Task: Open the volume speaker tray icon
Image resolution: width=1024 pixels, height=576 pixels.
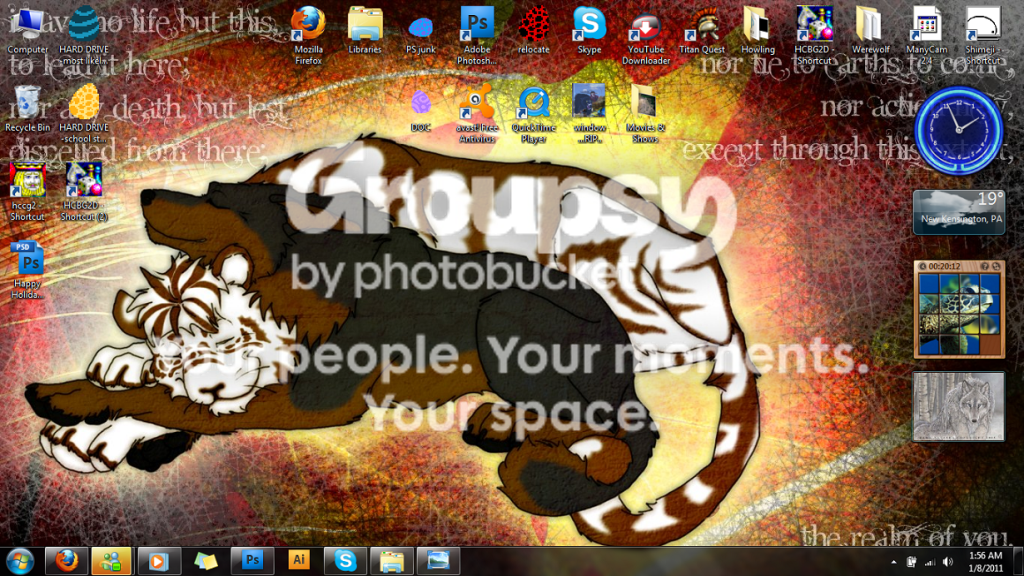Action: 948,562
